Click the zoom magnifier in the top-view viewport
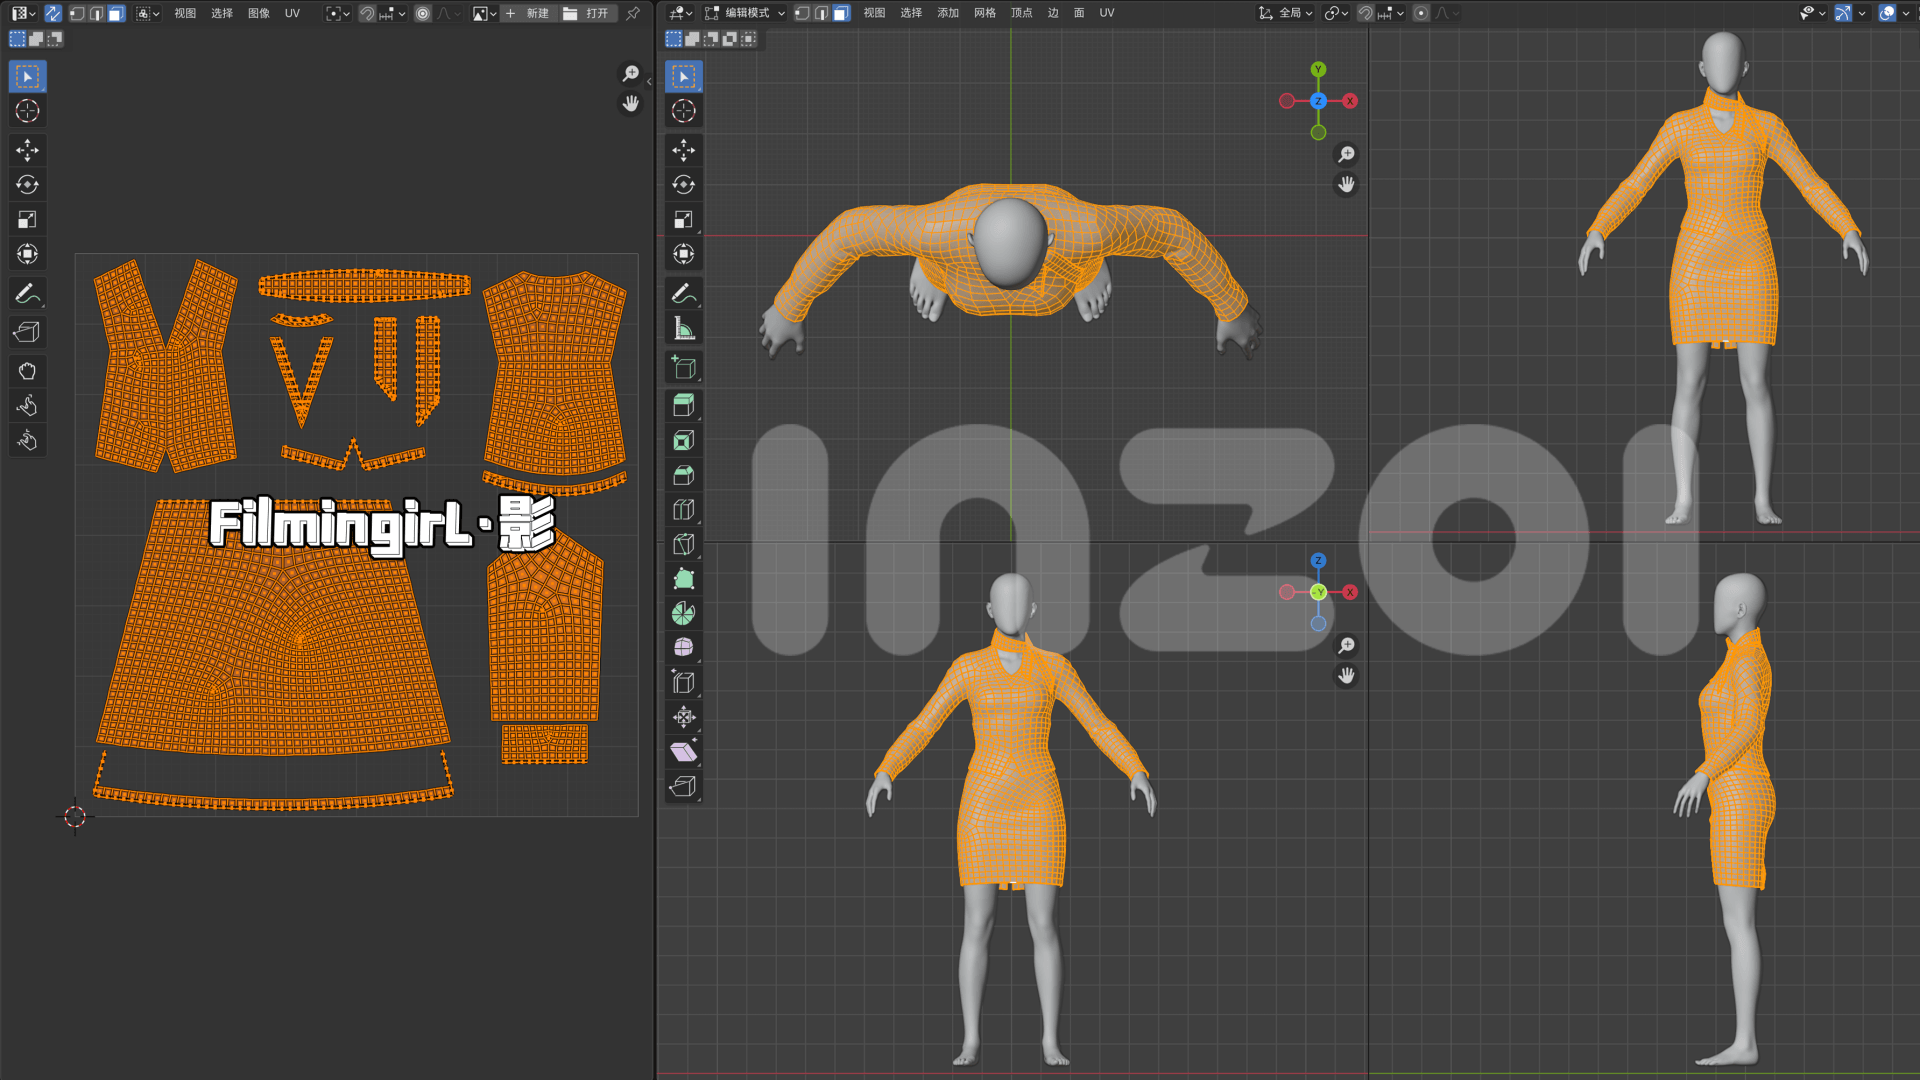Viewport: 1920px width, 1080px height. (1347, 154)
